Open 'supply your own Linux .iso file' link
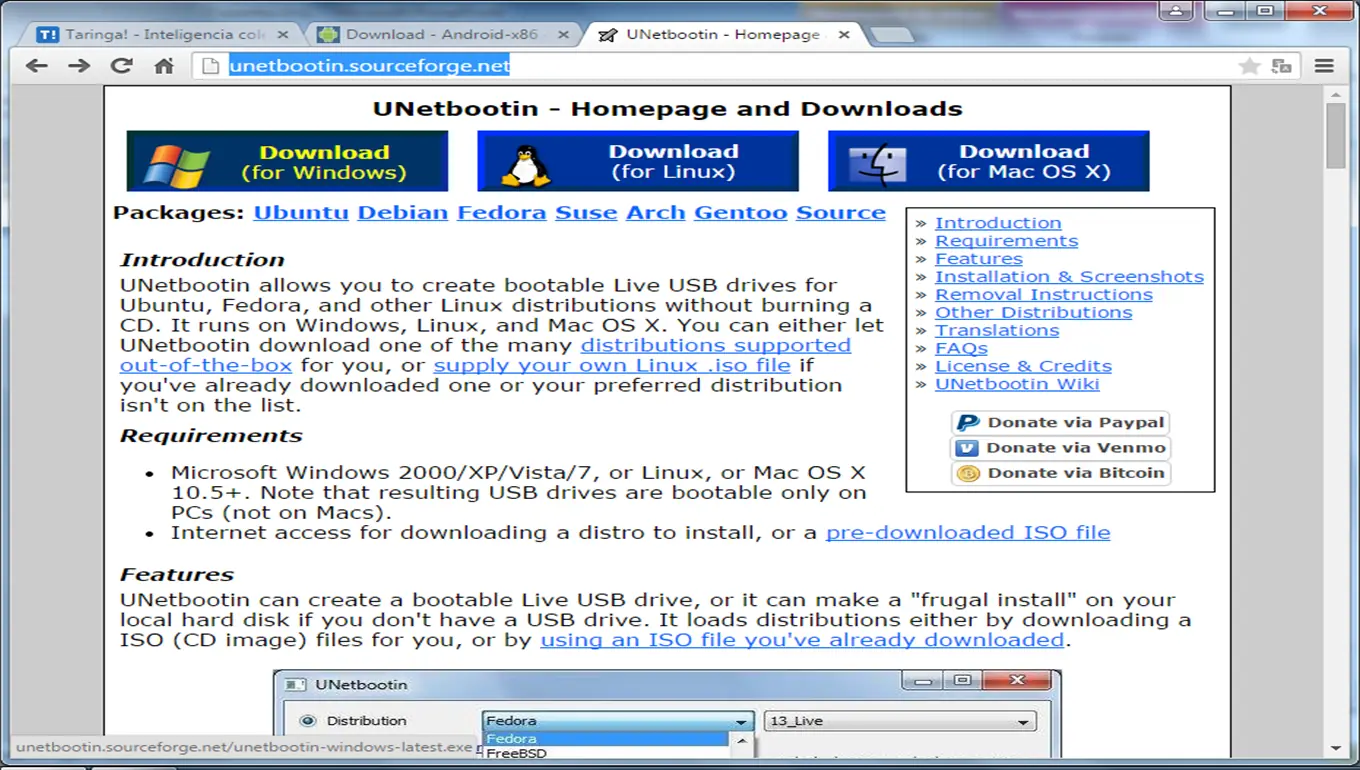1360x770 pixels. [612, 365]
